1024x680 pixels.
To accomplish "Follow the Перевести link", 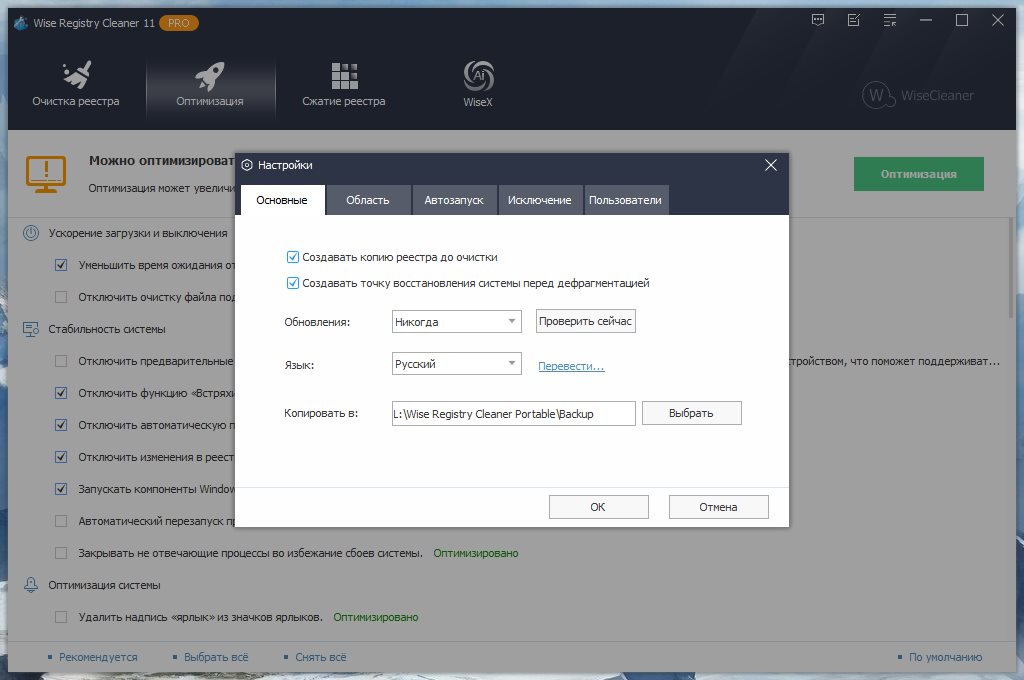I will 571,366.
